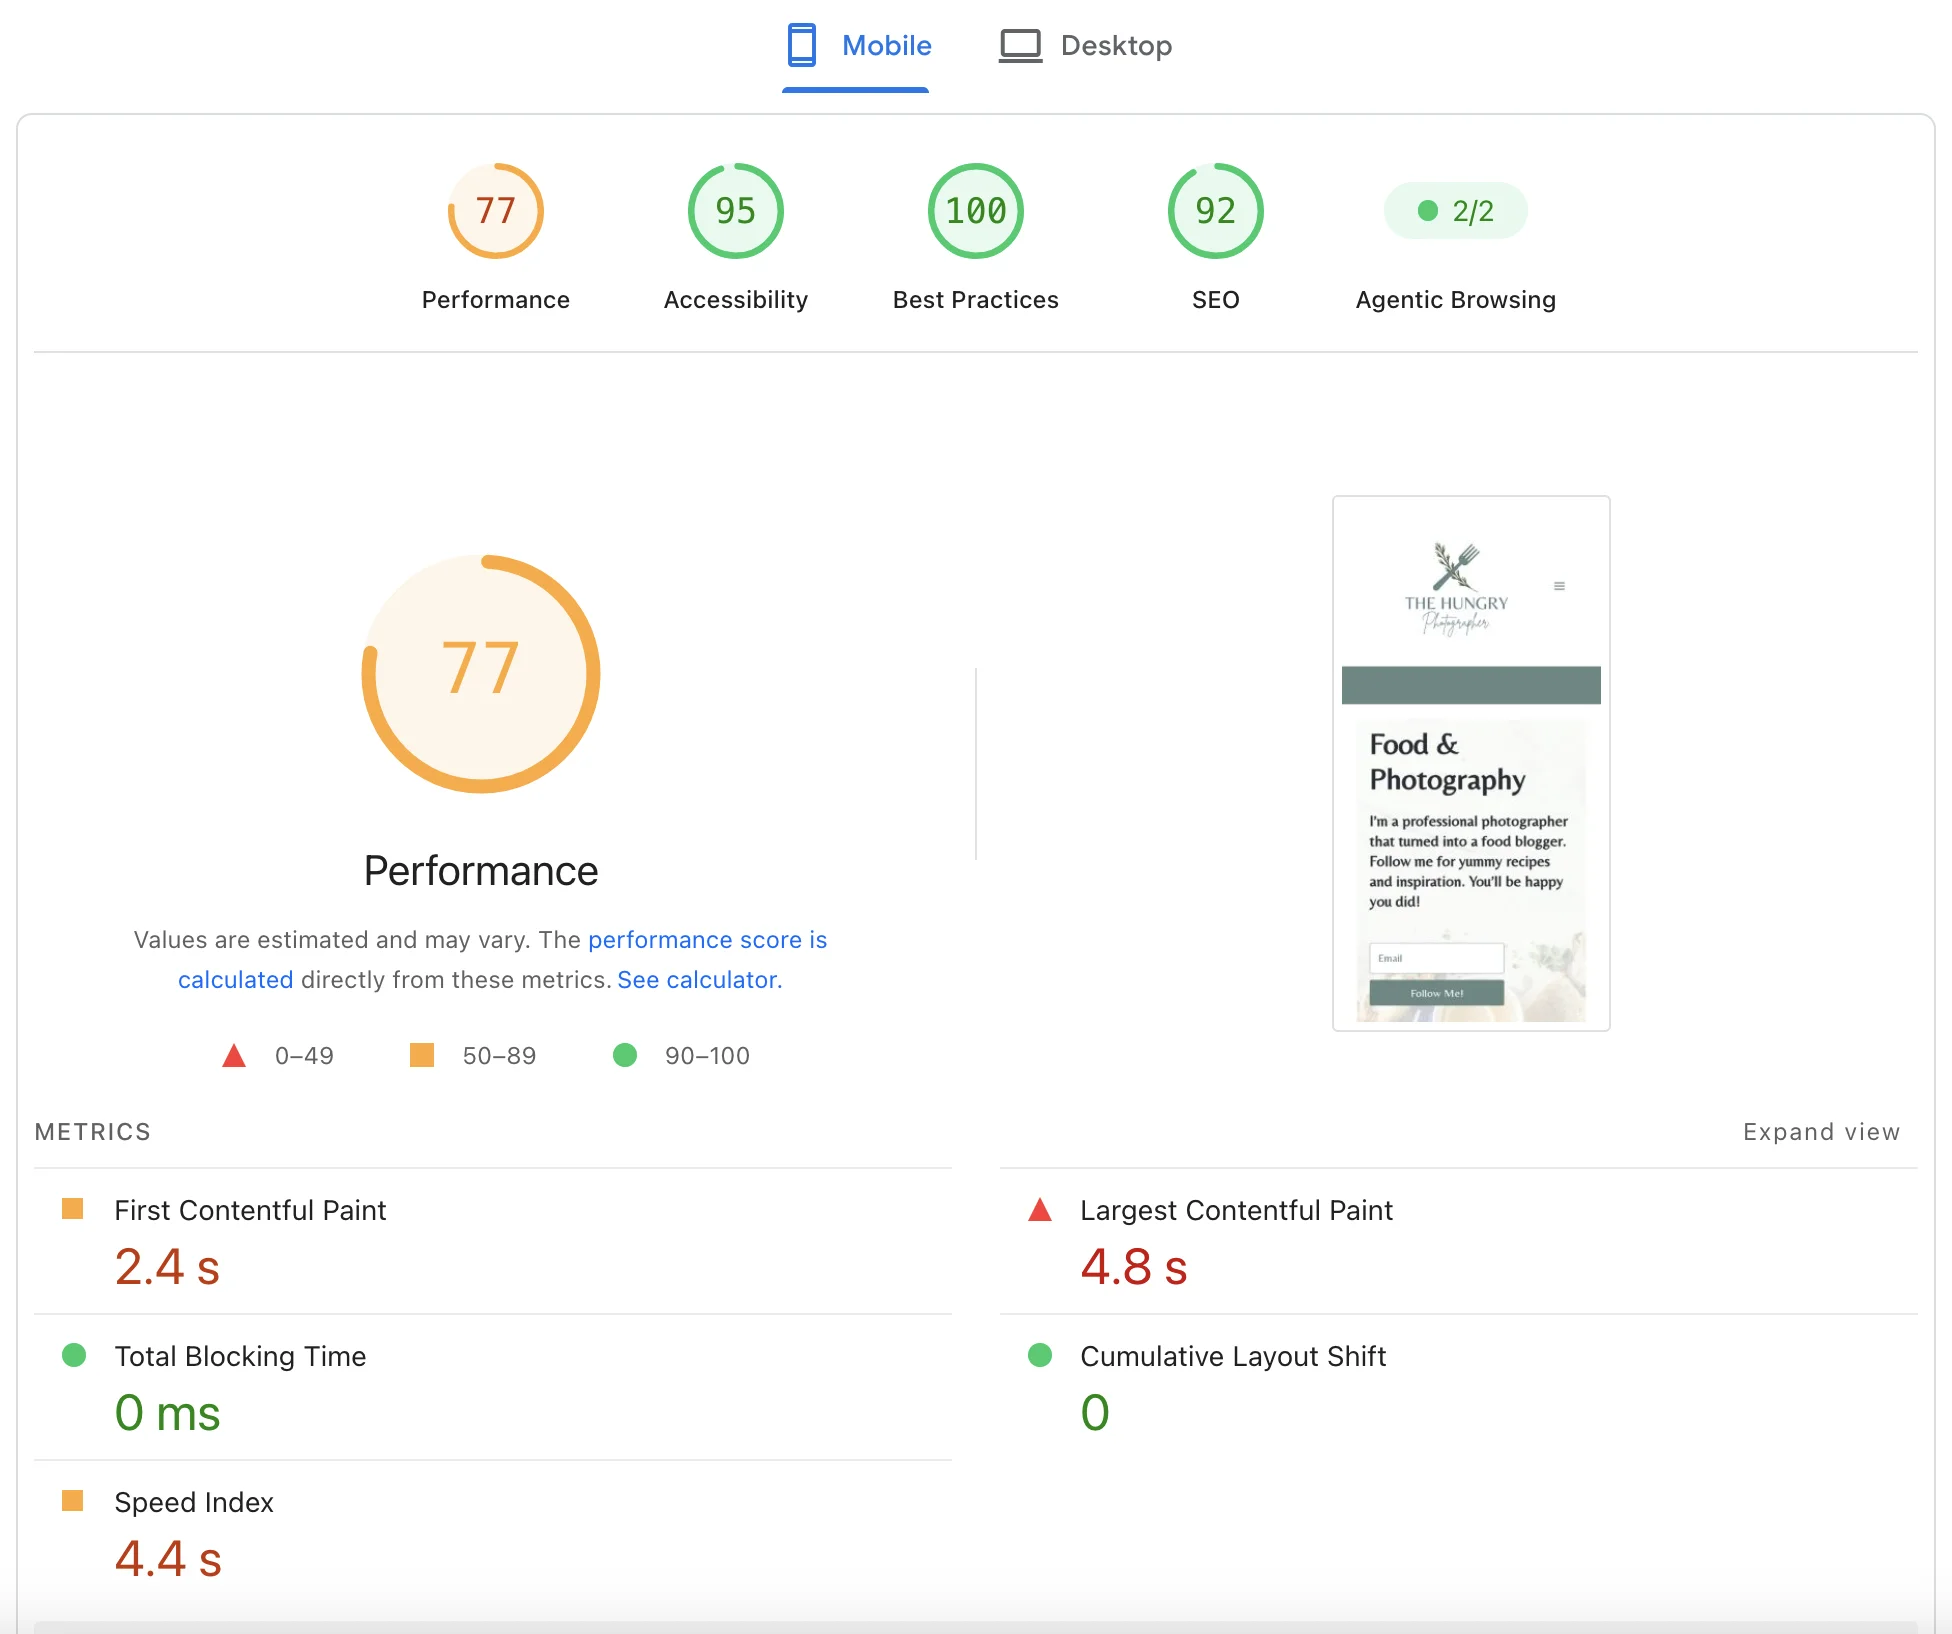The image size is (1952, 1634).
Task: Click the '4.8 s' LCP value
Action: (x=1134, y=1267)
